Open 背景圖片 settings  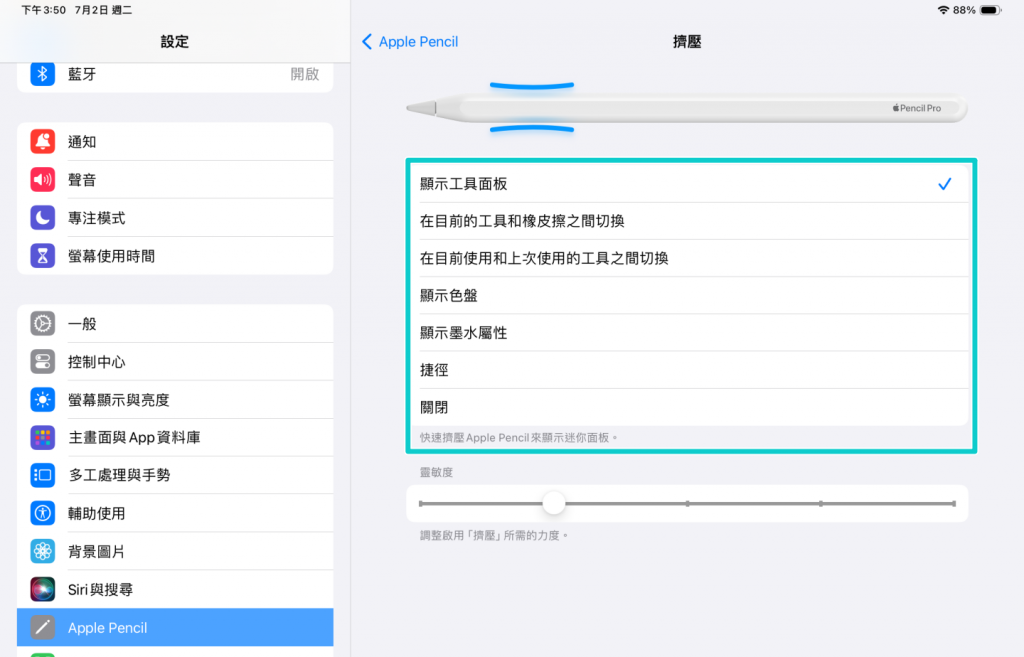tap(175, 551)
